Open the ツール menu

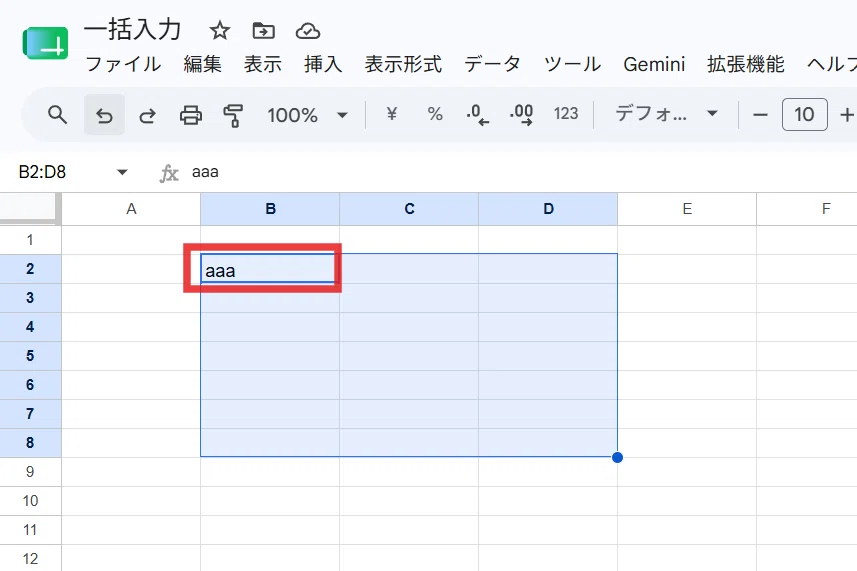pyautogui.click(x=572, y=64)
